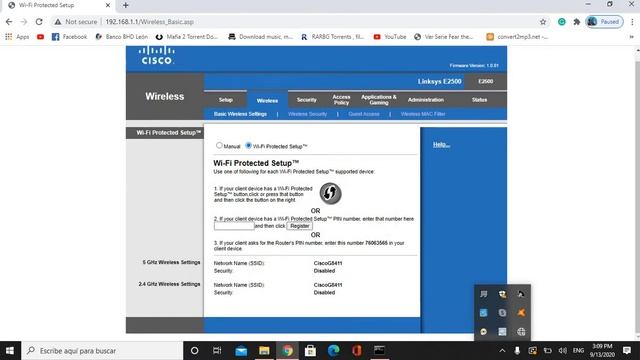
Task: Reload the router page
Action: pyautogui.click(x=39, y=22)
